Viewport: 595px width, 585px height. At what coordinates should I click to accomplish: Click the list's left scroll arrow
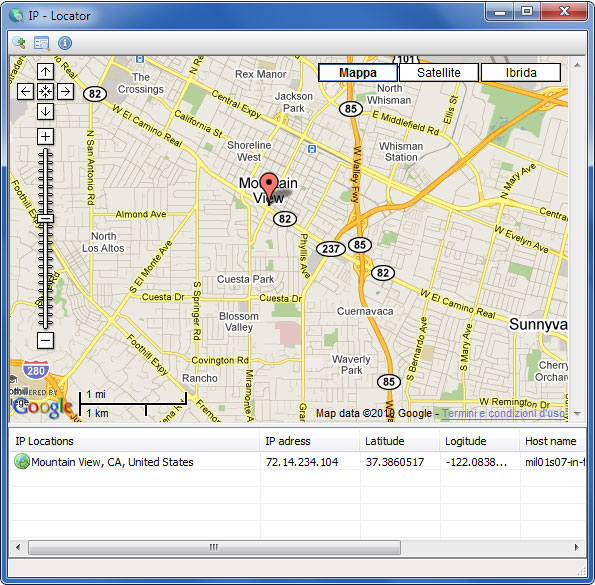(18, 547)
